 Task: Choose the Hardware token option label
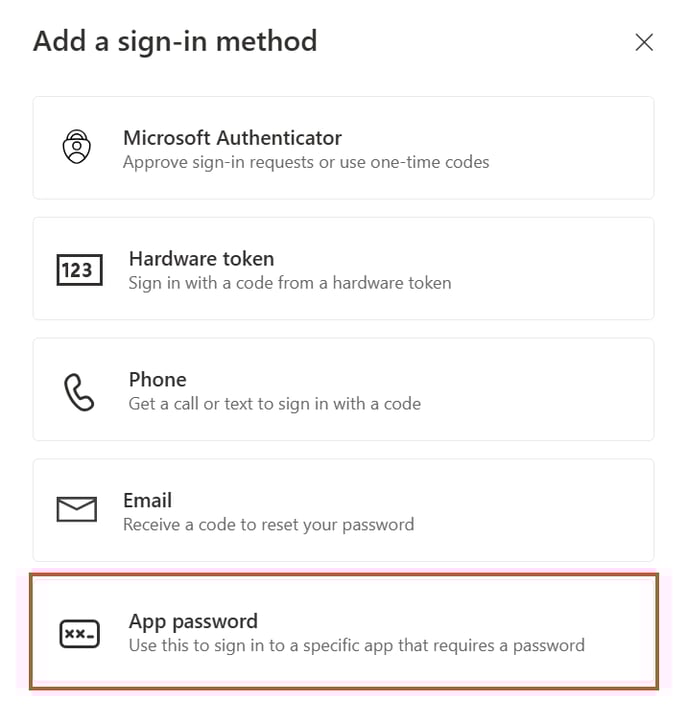(201, 259)
